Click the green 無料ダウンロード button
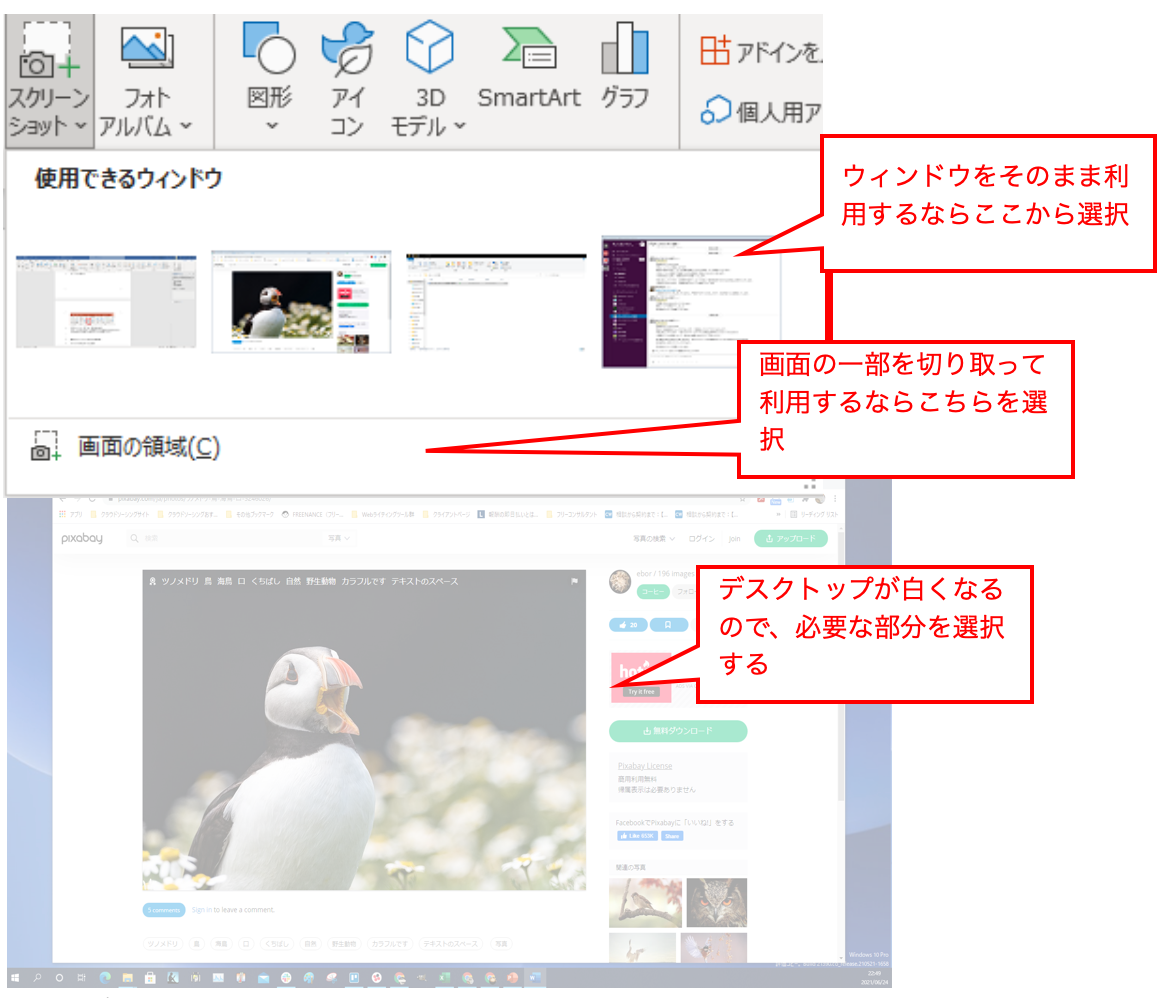Viewport: 1166px width, 998px height. 677,731
